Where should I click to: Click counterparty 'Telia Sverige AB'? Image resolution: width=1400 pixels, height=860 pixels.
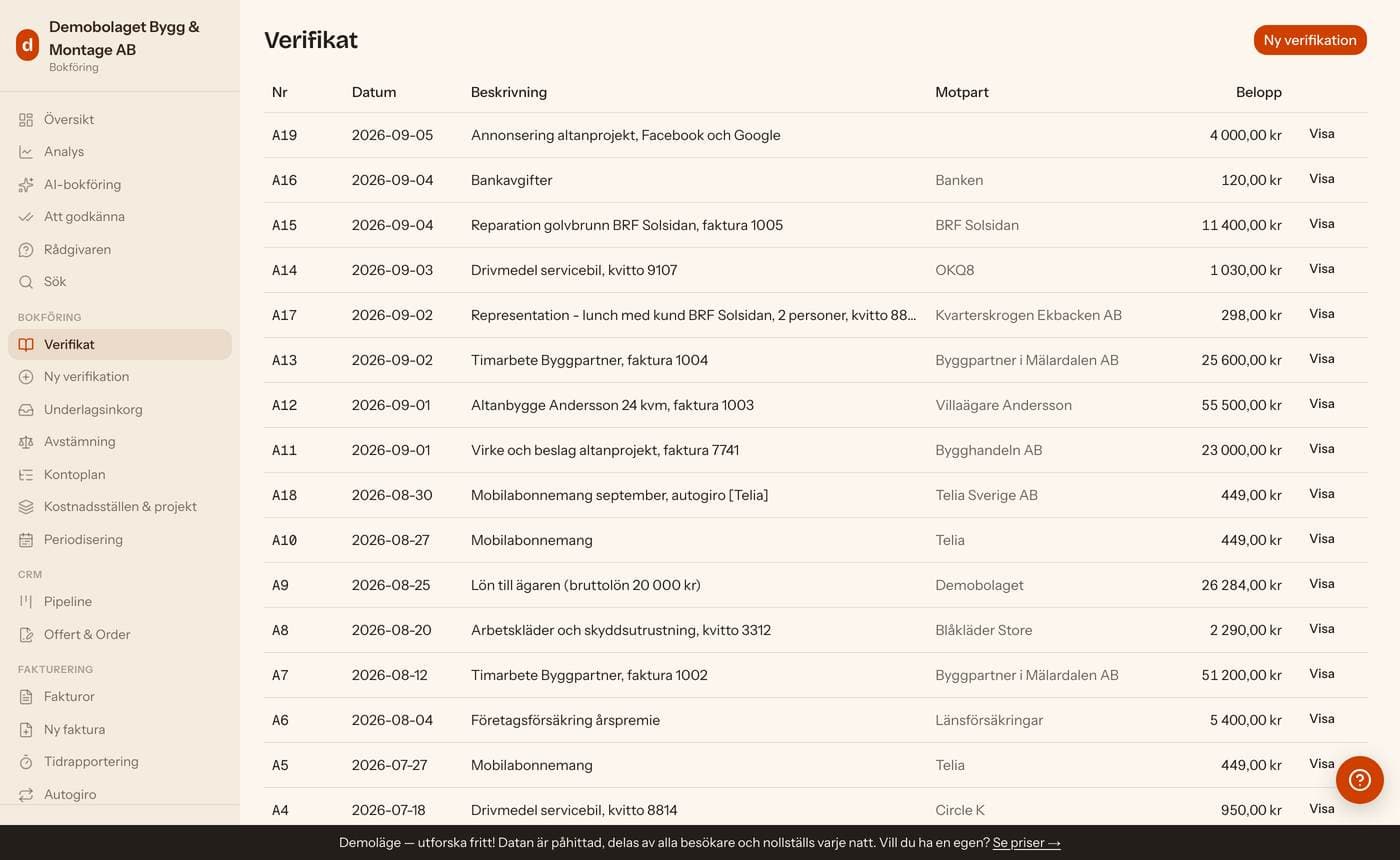point(987,495)
